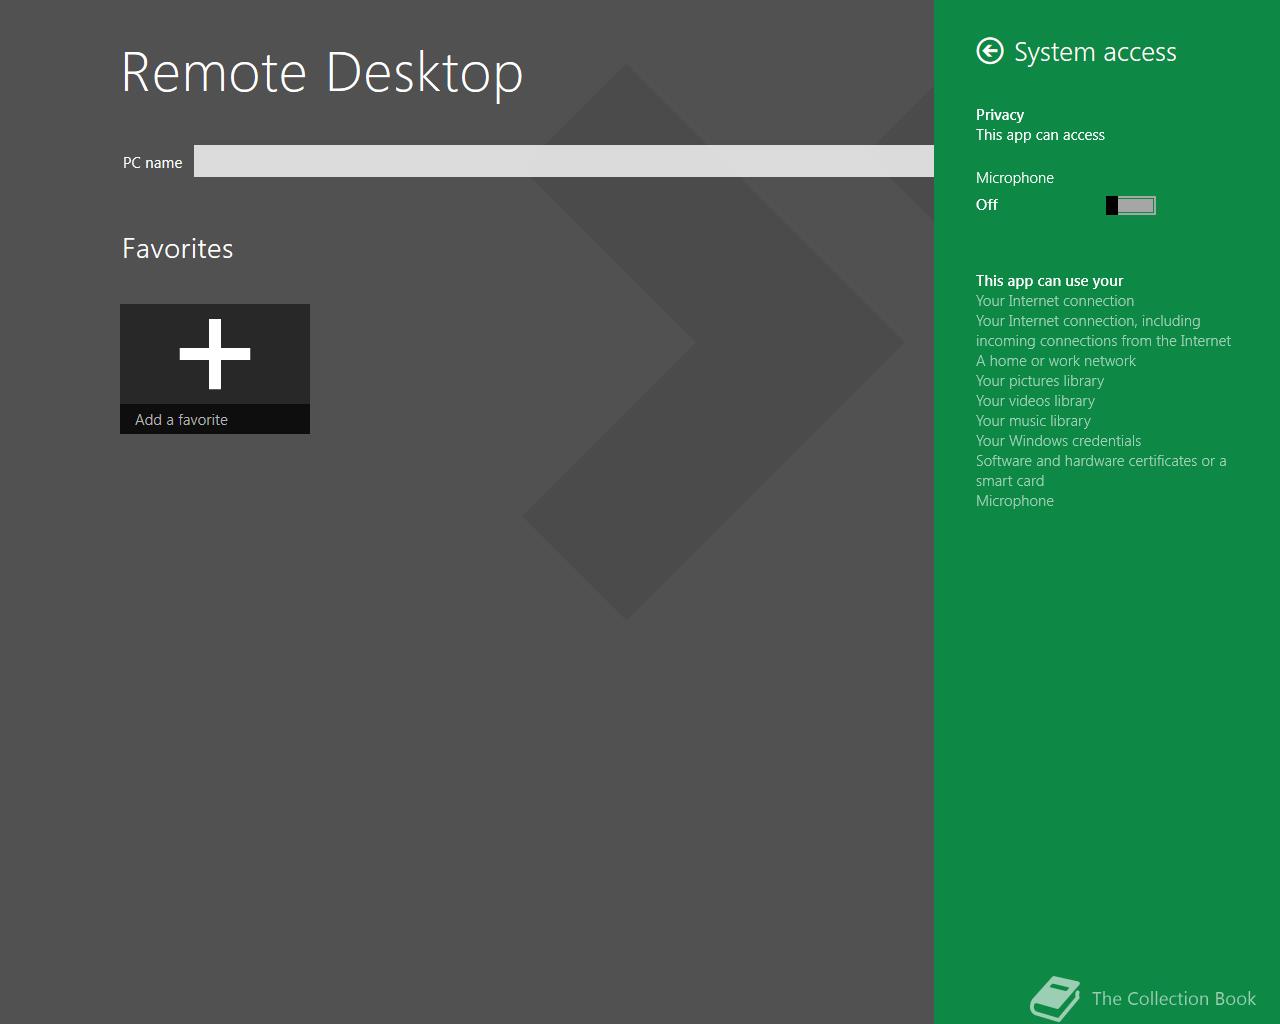1280x1024 pixels.
Task: Click the incoming connections permission line
Action: pyautogui.click(x=1103, y=331)
